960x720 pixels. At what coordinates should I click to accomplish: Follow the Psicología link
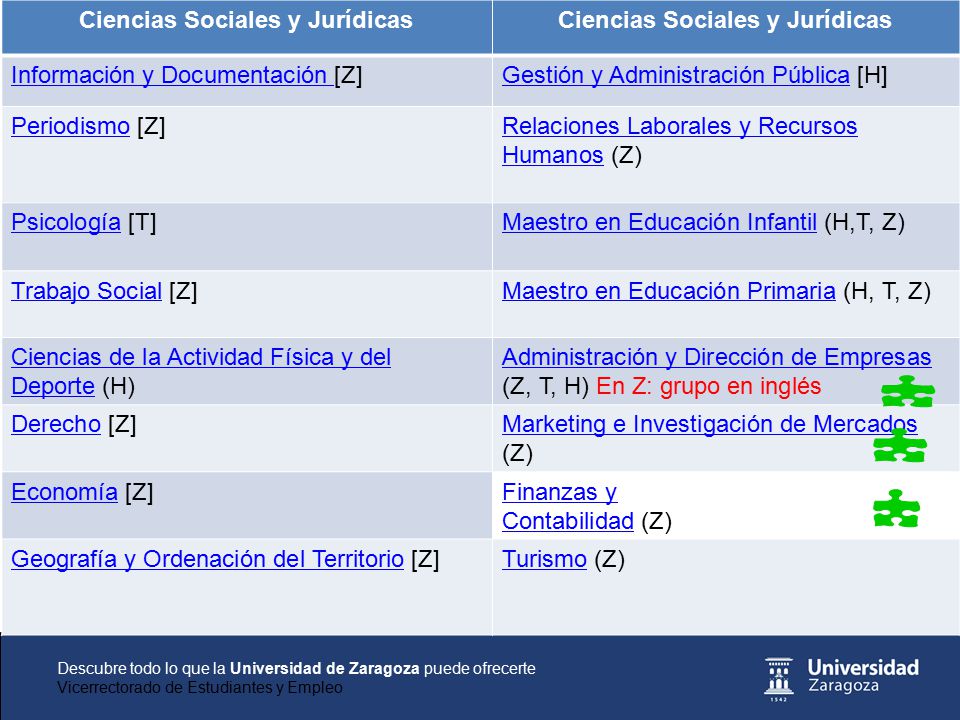point(66,222)
